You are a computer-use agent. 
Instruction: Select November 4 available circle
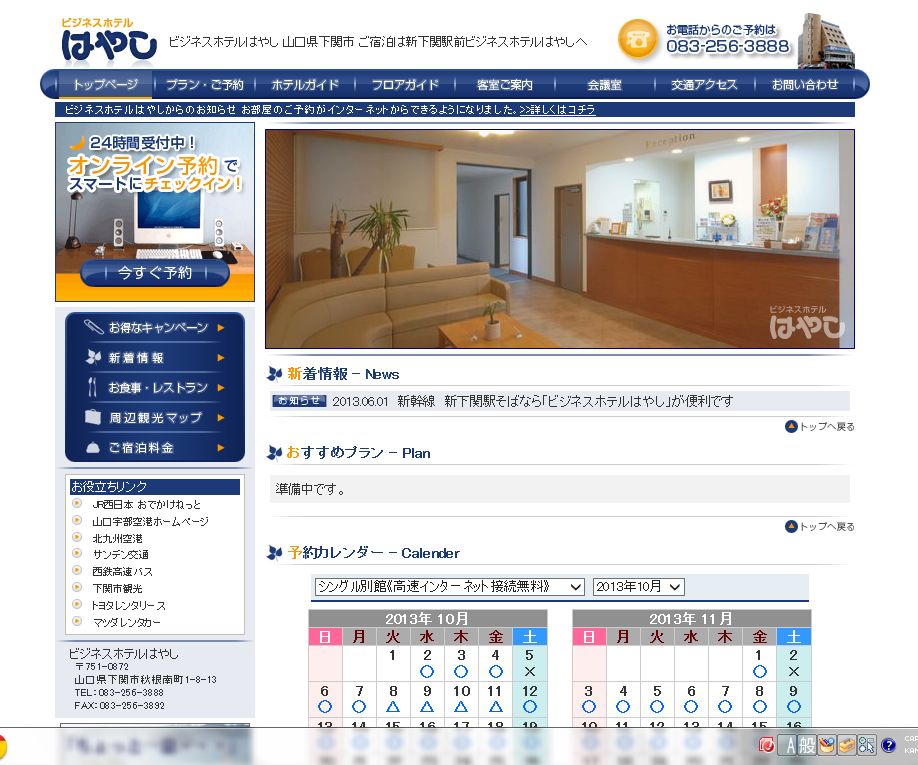[x=623, y=707]
